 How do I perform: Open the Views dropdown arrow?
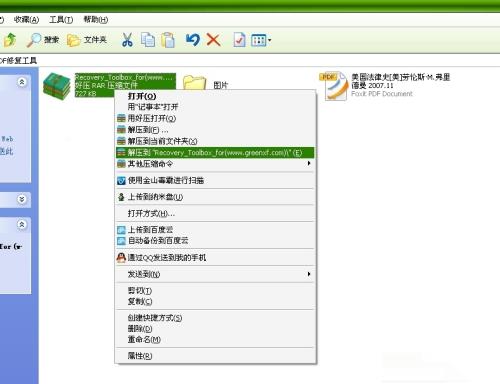tap(269, 40)
